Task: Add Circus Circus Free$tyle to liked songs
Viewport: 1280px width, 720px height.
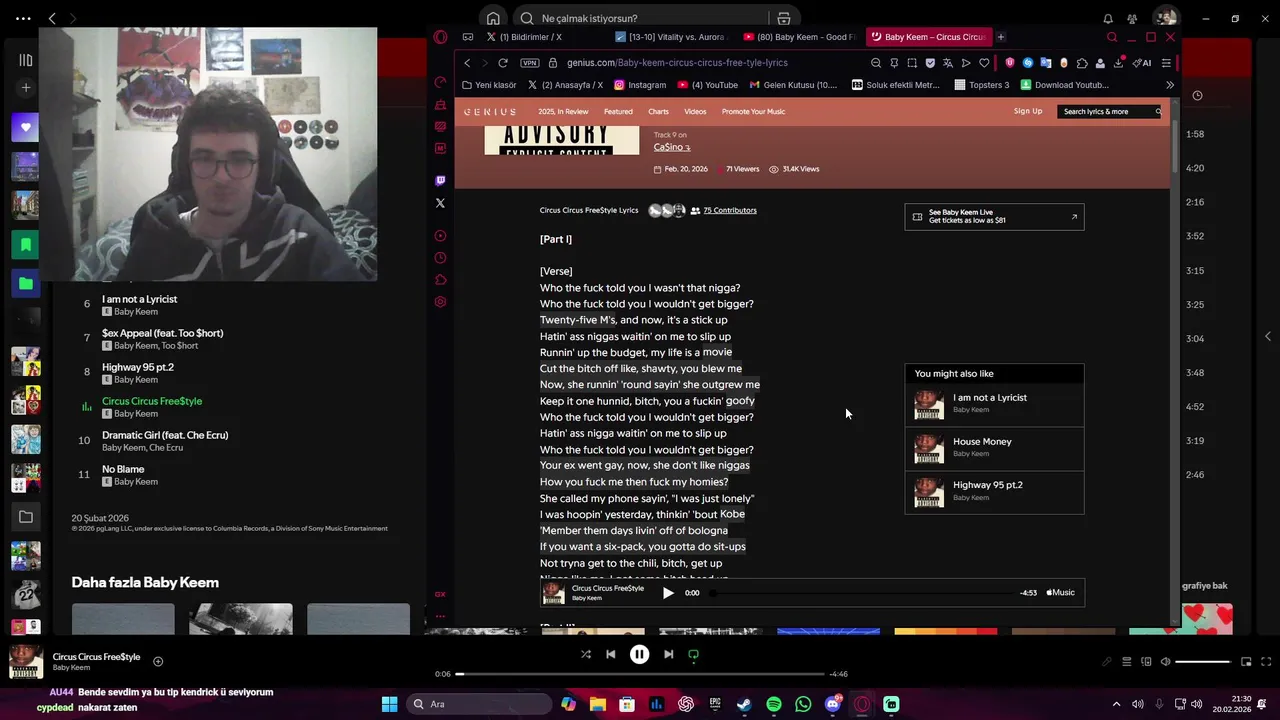Action: click(x=158, y=661)
